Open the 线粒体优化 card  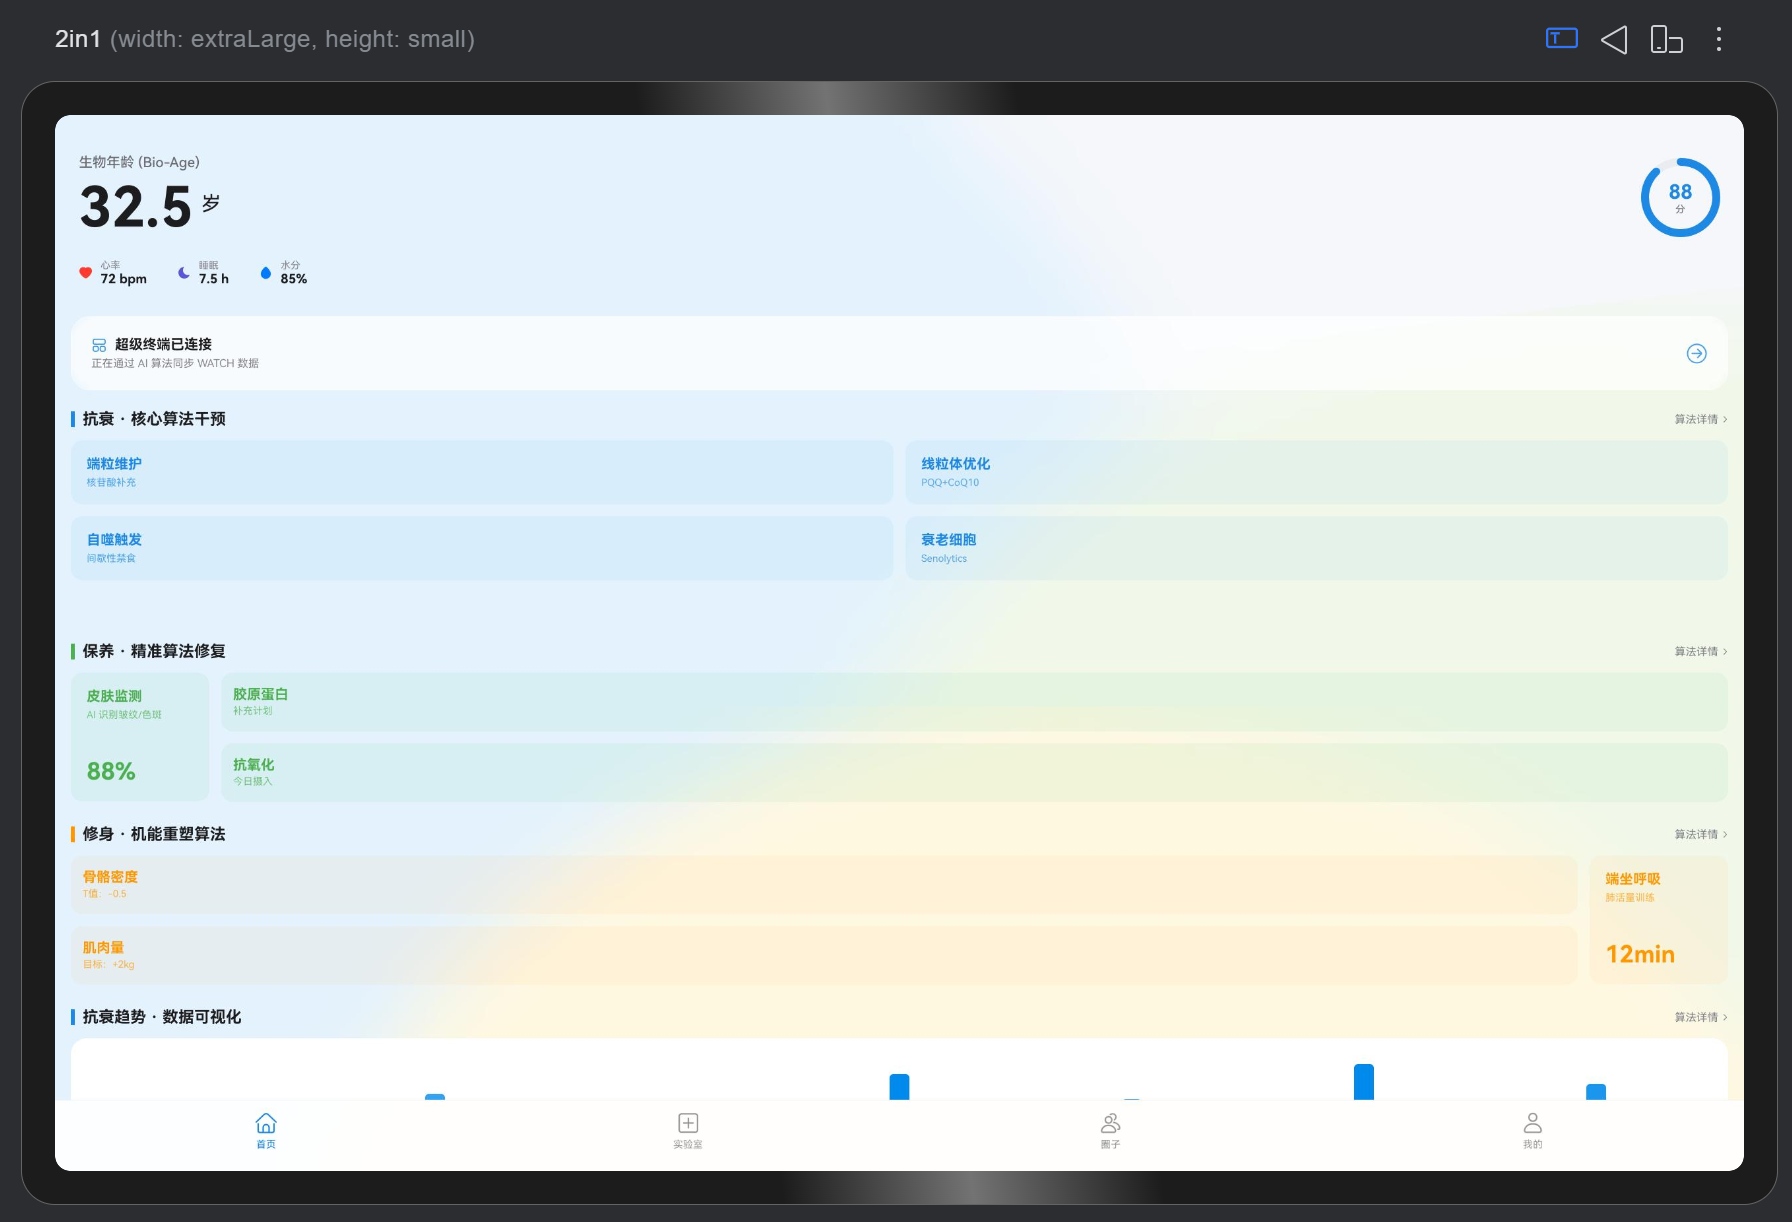point(1316,472)
